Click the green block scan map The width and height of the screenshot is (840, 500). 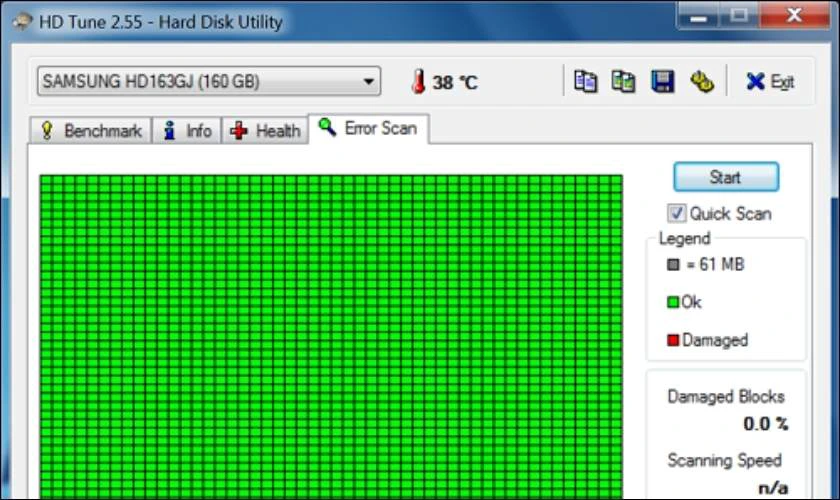point(331,337)
